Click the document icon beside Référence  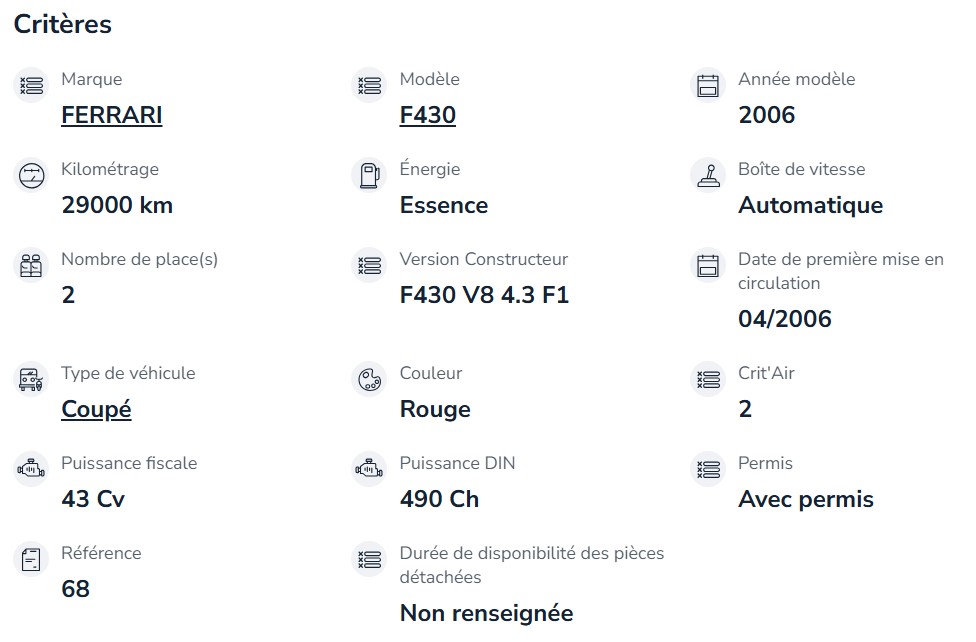(31, 559)
